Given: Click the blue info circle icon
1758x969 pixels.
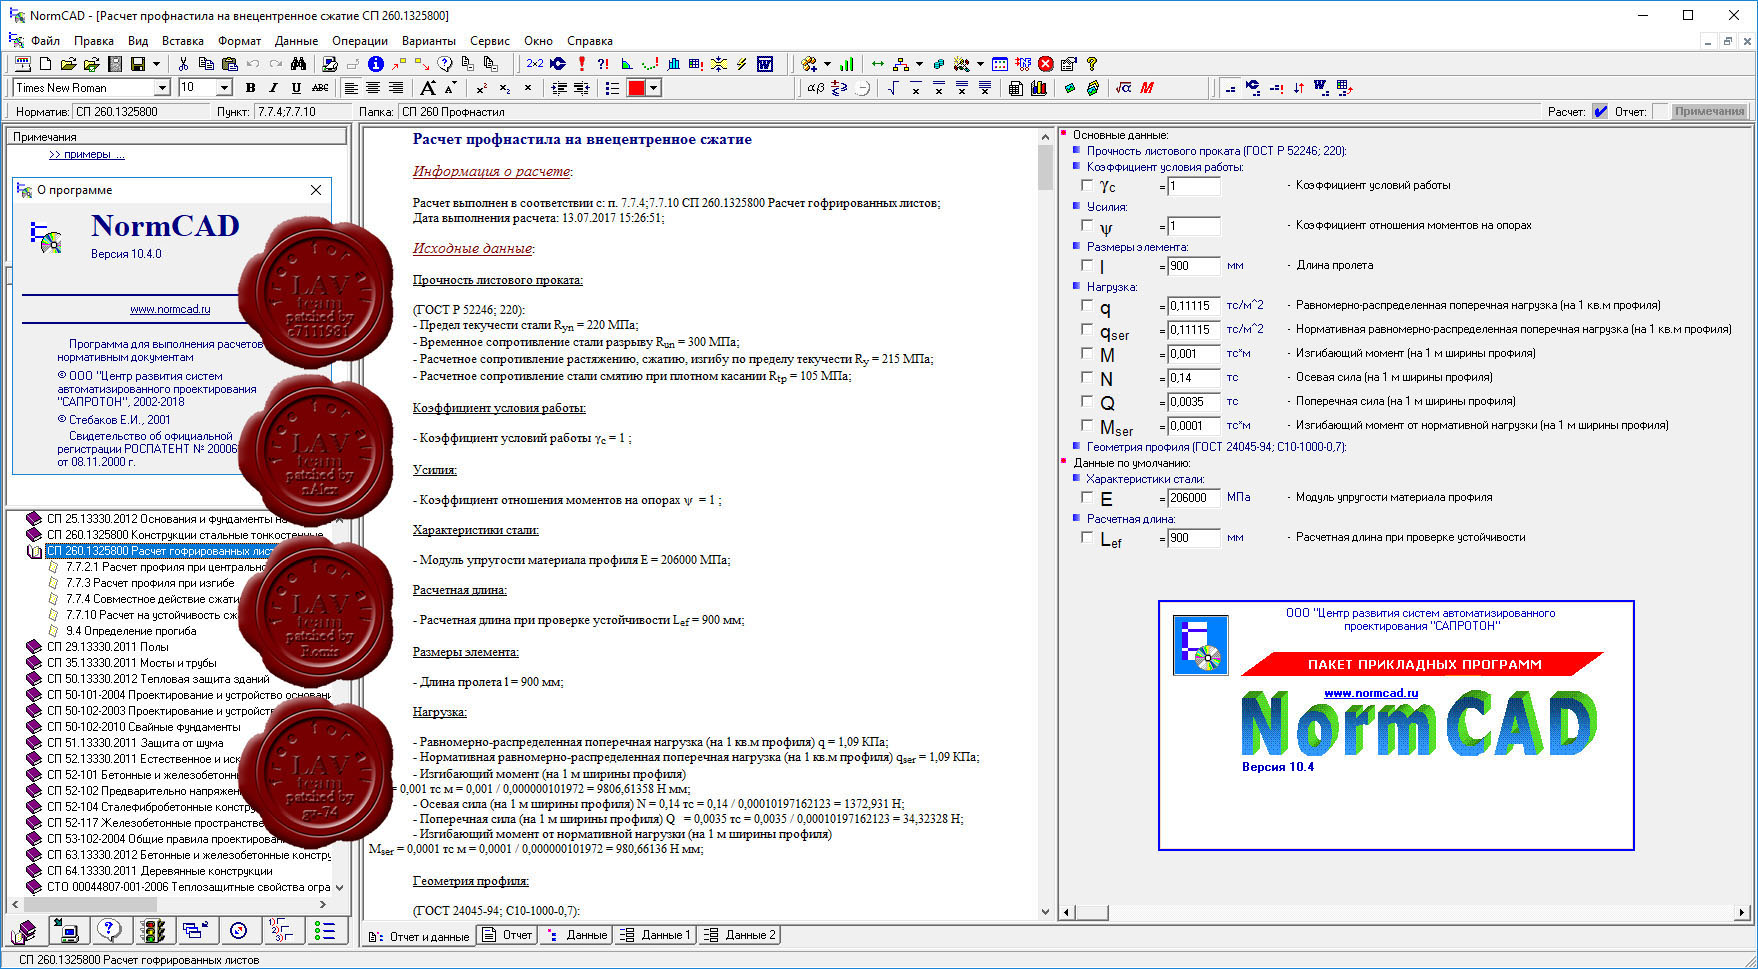Looking at the screenshot, I should click(376, 64).
